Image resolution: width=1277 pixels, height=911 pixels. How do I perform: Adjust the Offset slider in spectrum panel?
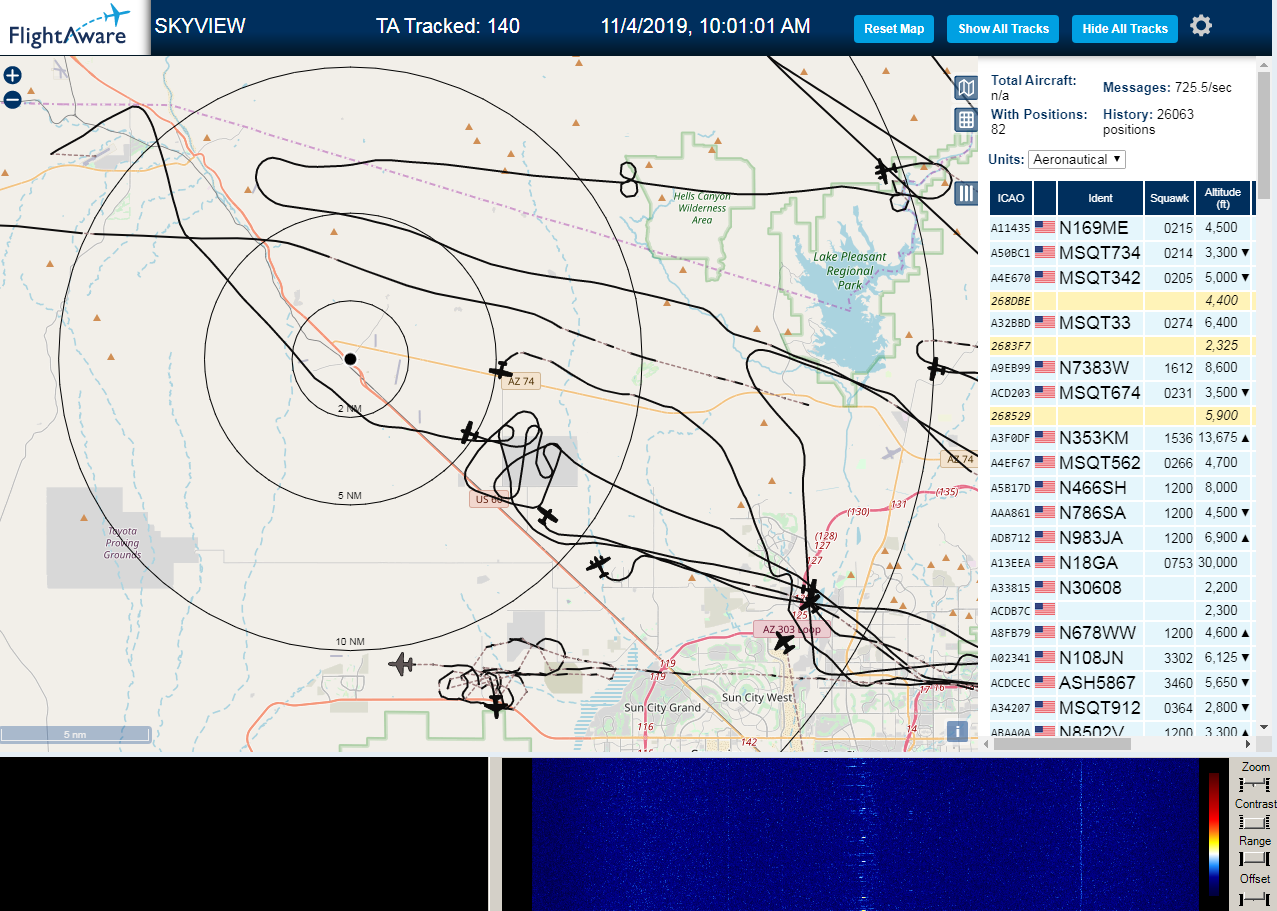1254,897
